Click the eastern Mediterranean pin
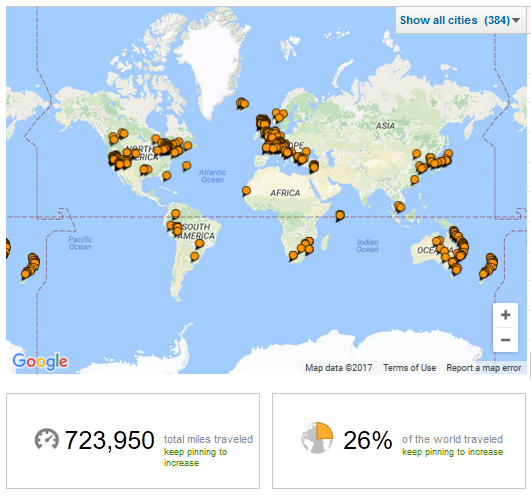Viewport: 531px width, 497px height. pos(314,166)
